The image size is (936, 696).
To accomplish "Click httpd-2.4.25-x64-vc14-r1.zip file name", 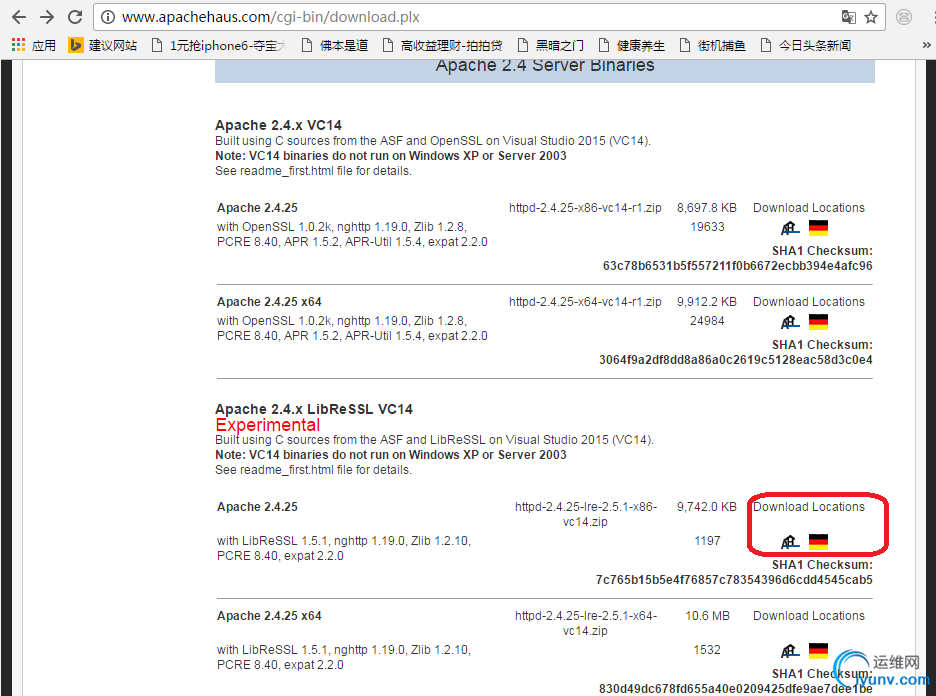I will 585,302.
